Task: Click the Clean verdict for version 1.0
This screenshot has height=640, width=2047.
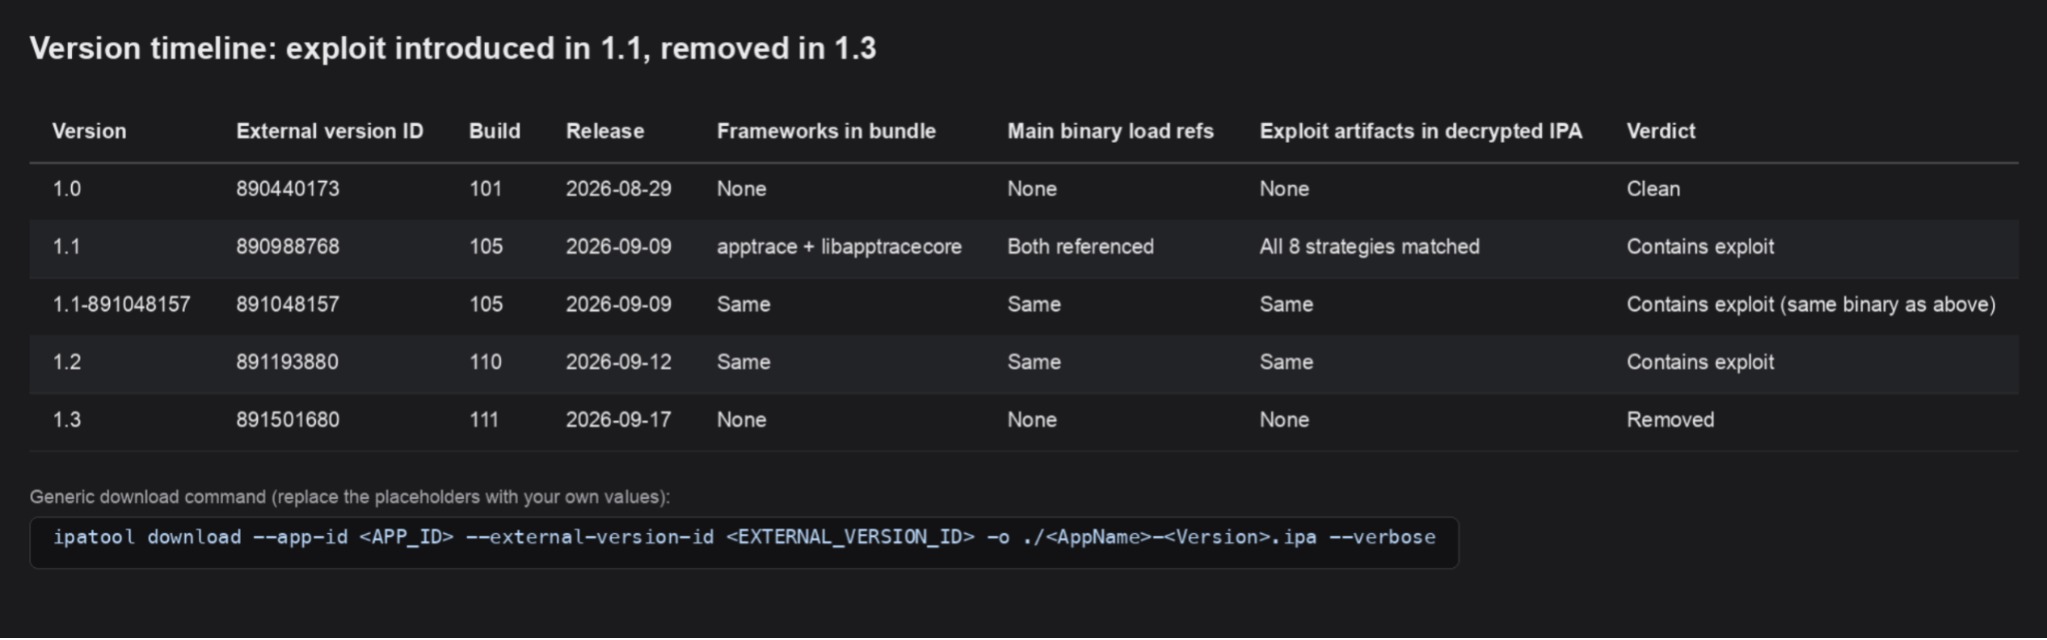Action: (x=1652, y=189)
